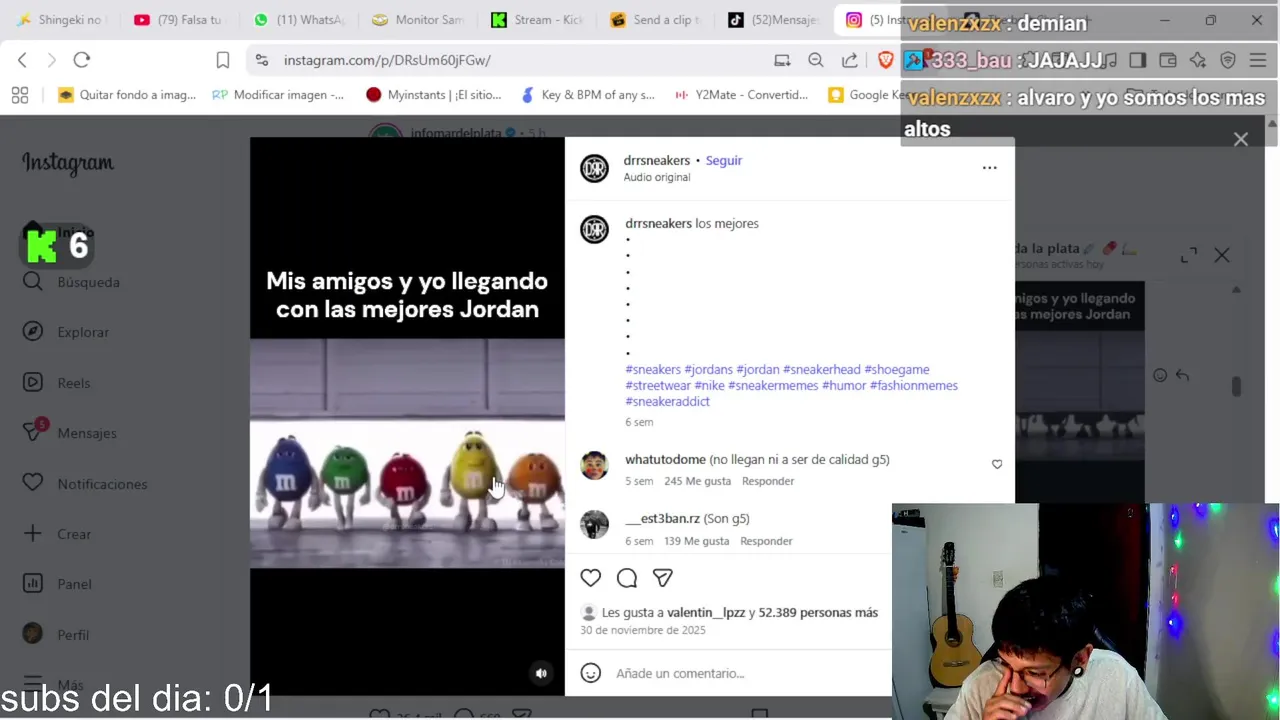Click Responder under the __est3ban.rz comment

pos(766,541)
